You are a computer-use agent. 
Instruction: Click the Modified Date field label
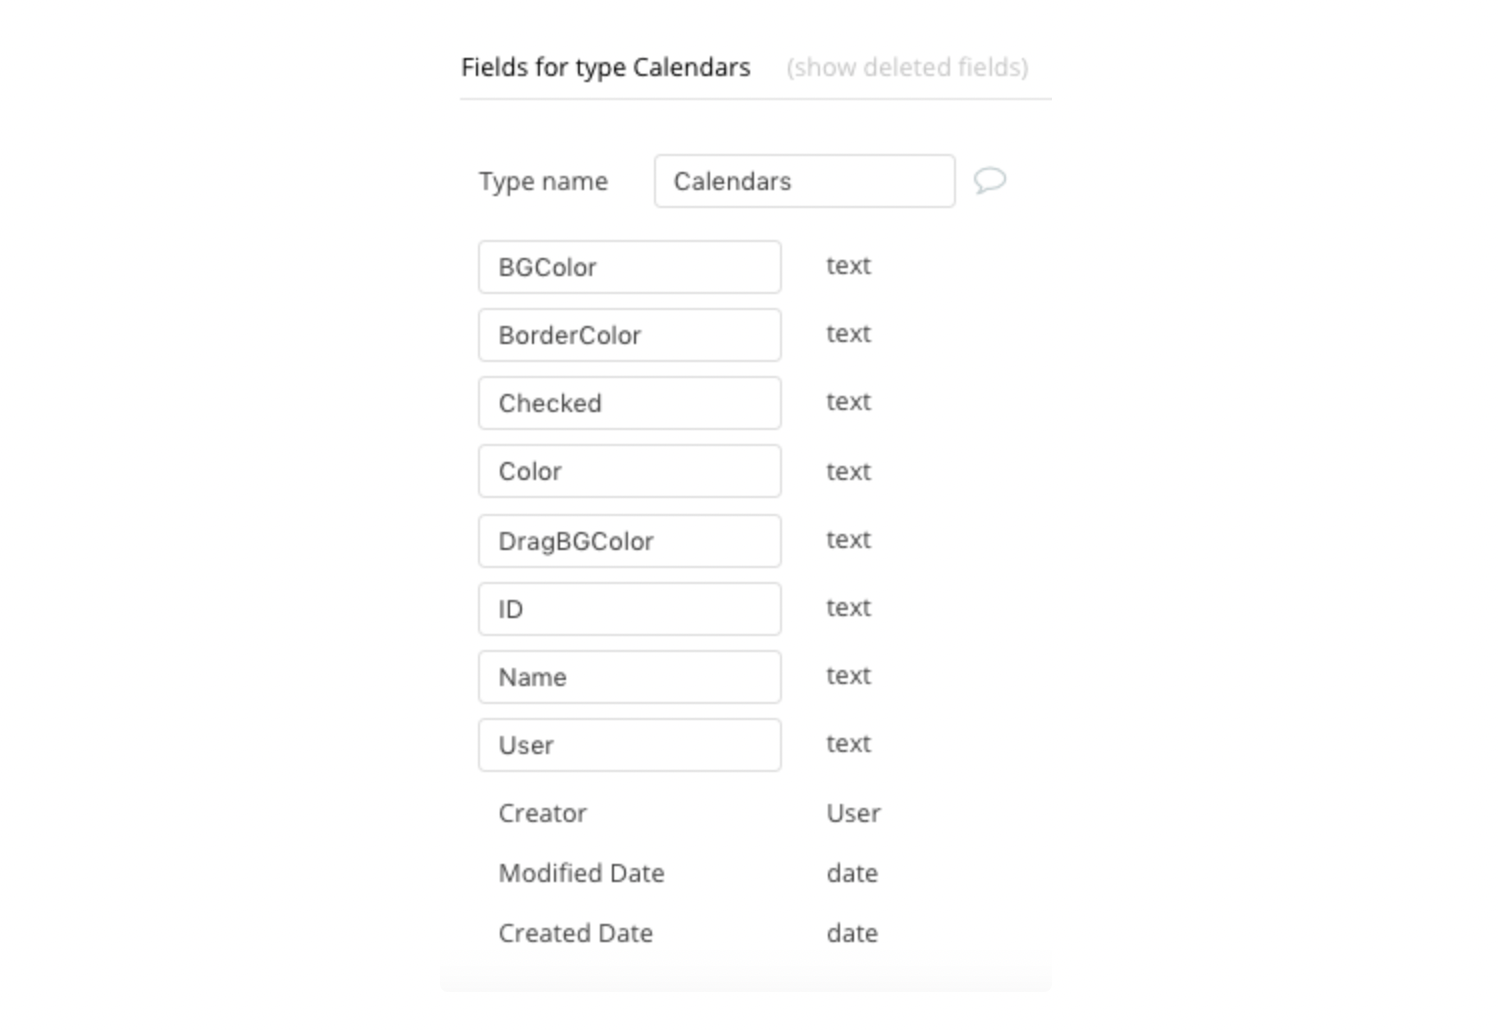[581, 873]
